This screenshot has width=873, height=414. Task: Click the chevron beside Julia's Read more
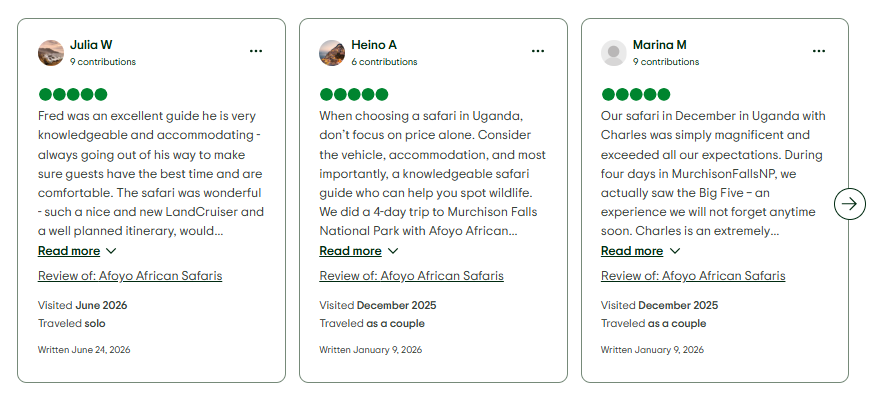111,251
